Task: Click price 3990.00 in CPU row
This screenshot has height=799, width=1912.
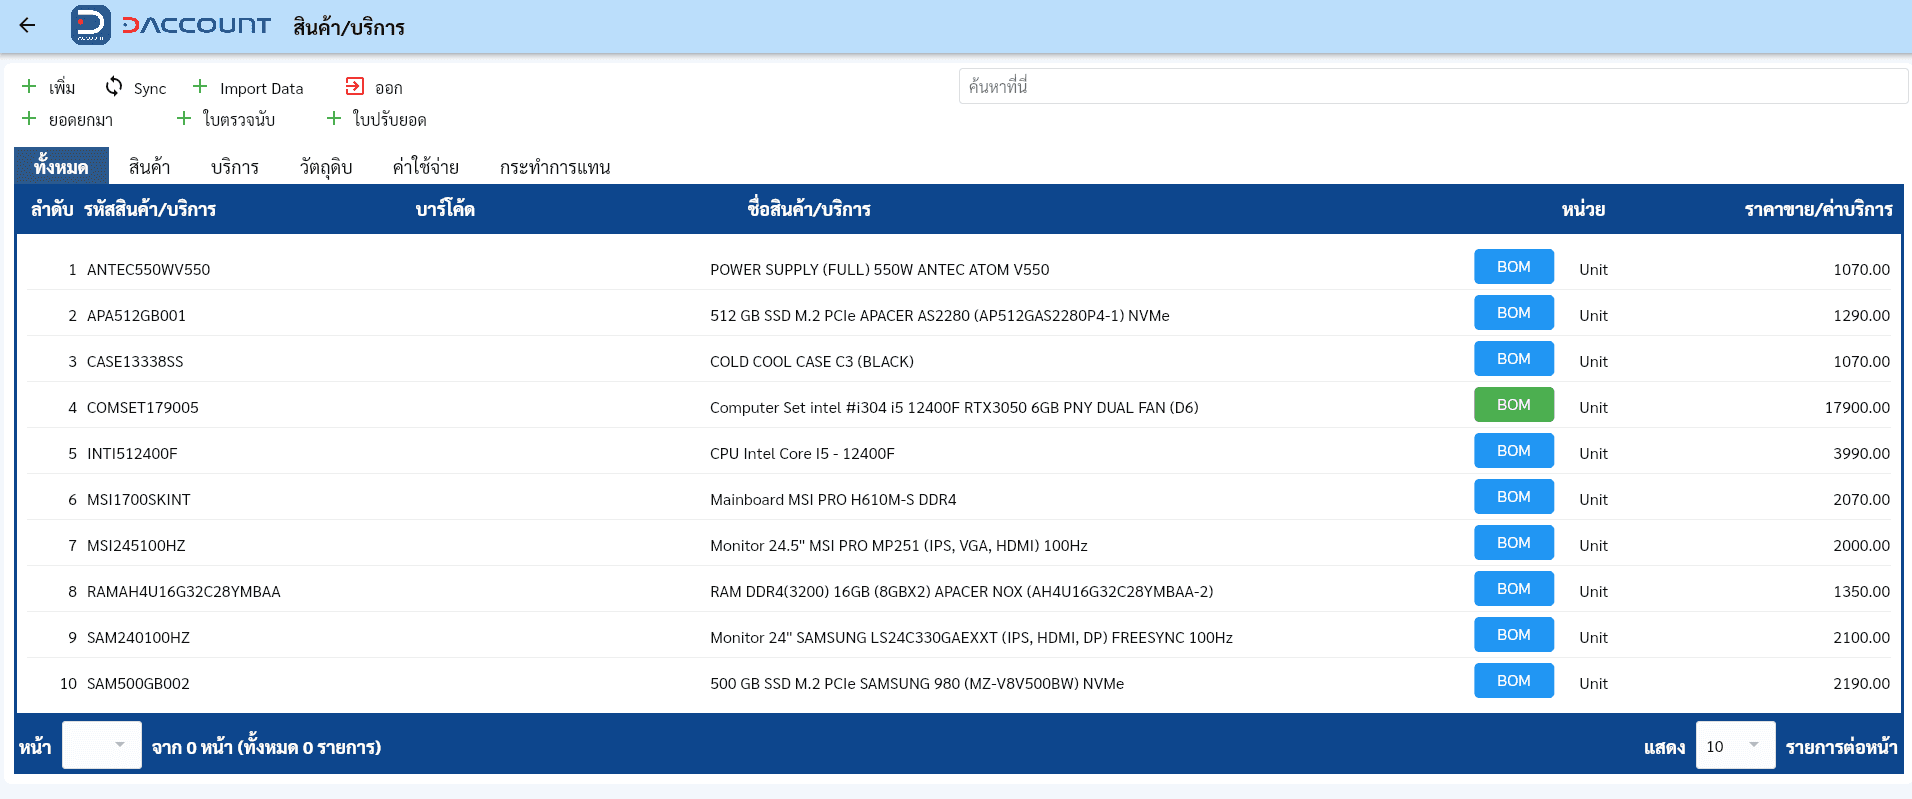Action: click(x=1861, y=454)
